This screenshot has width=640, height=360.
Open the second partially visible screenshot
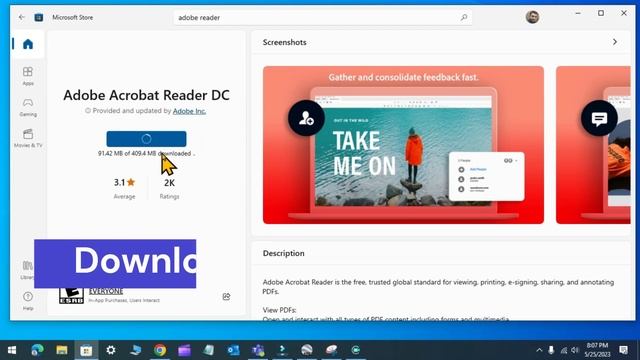[x=593, y=145]
